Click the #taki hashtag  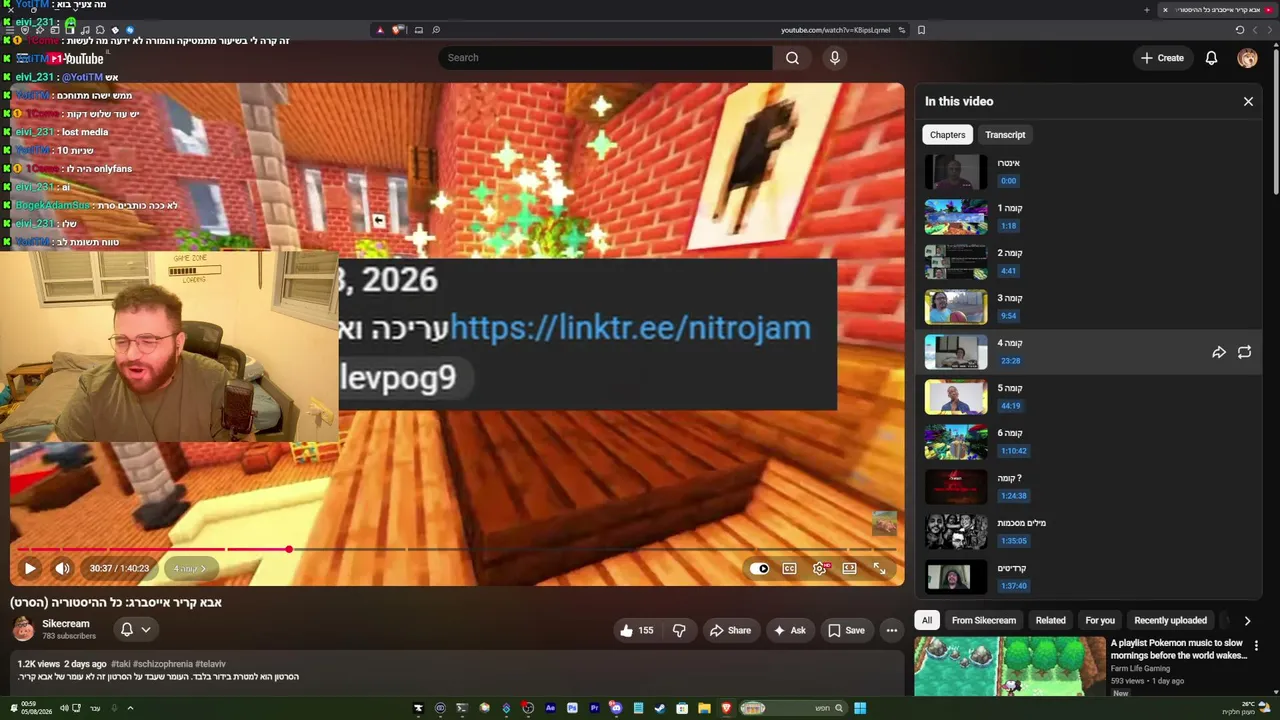[121, 664]
